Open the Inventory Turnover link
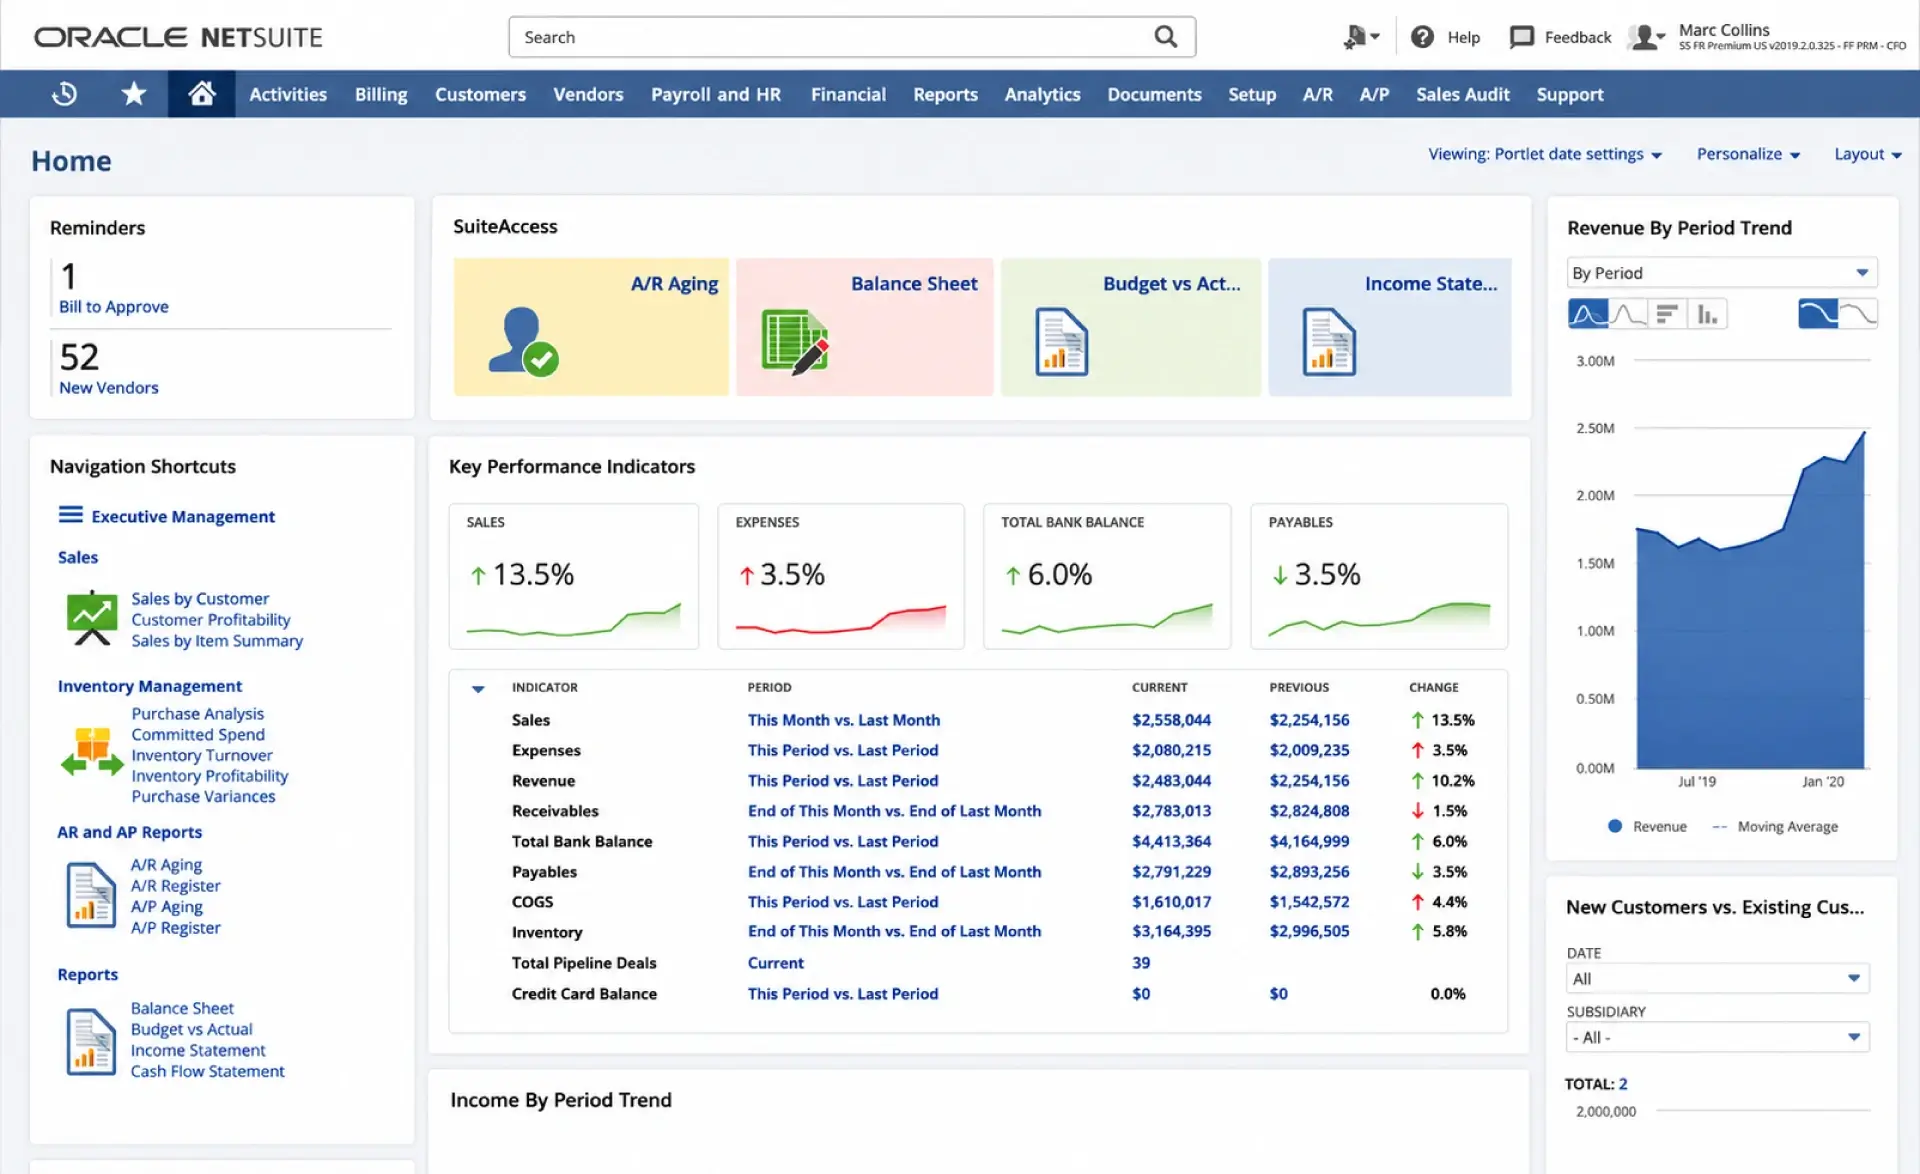This screenshot has width=1920, height=1174. coord(201,756)
